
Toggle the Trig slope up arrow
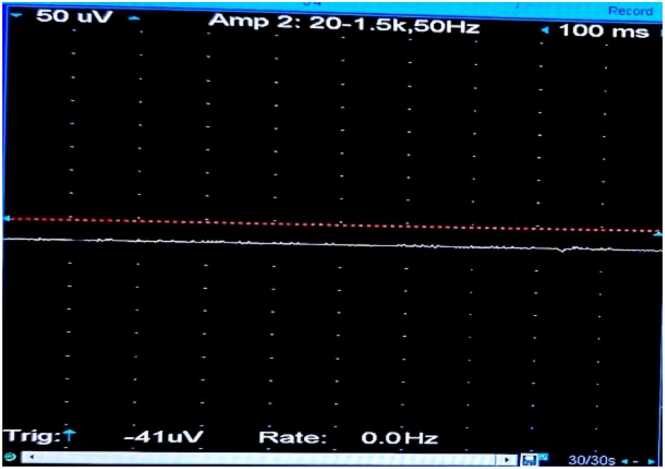[x=69, y=436]
